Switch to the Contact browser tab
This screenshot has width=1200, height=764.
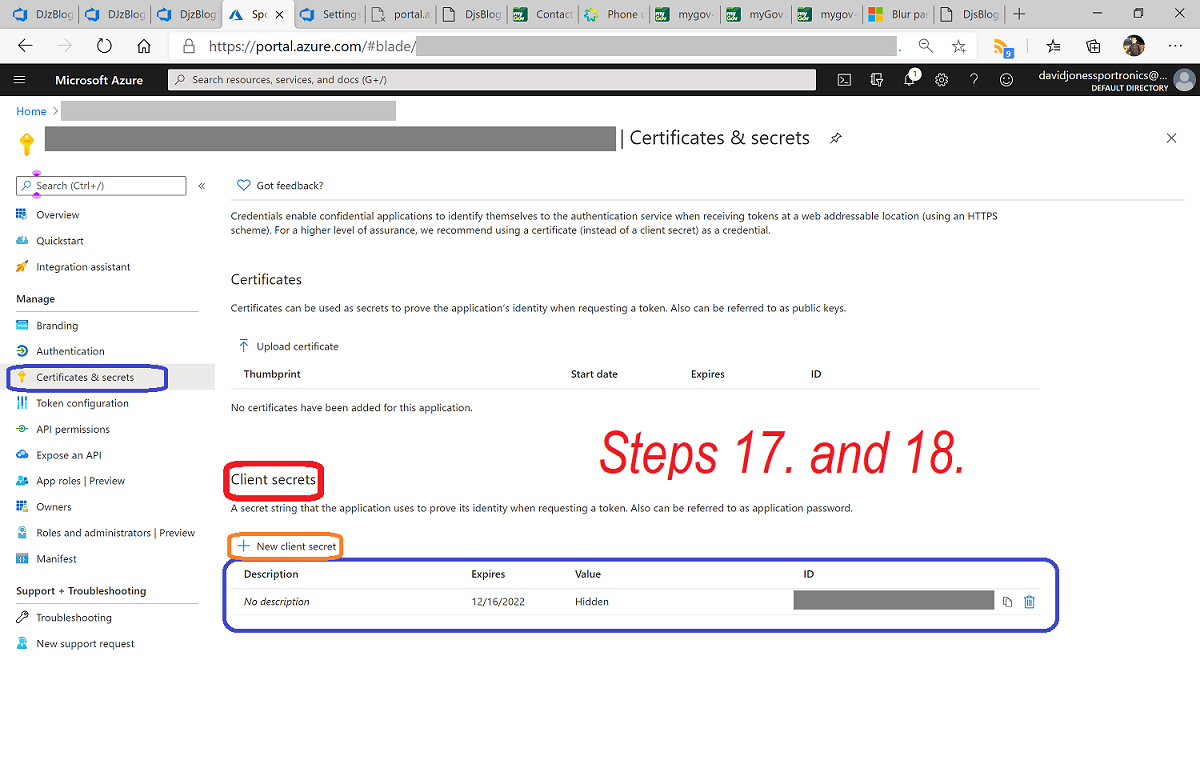(x=541, y=14)
